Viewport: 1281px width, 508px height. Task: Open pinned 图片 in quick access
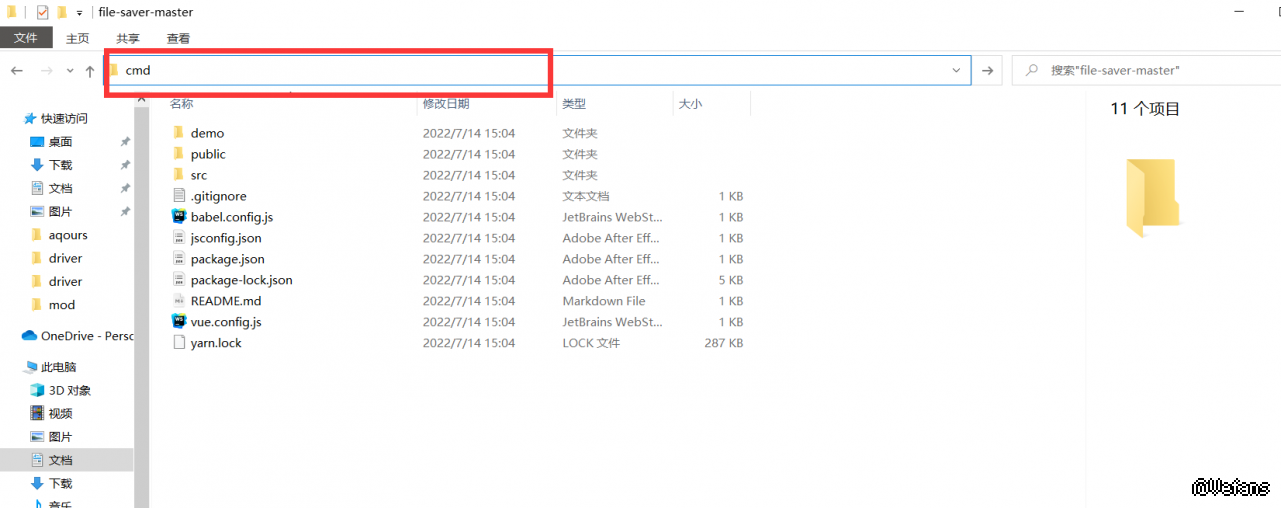[x=60, y=212]
